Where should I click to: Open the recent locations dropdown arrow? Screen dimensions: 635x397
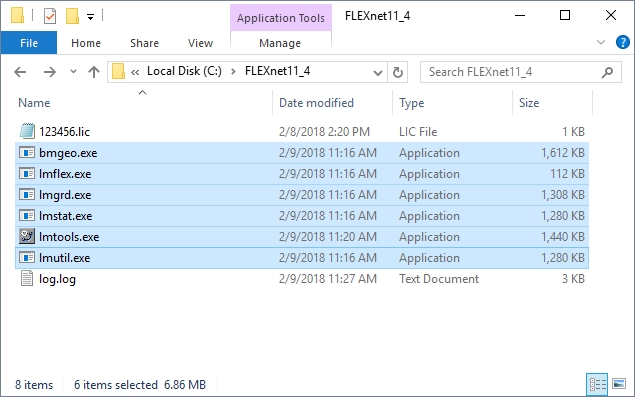[73, 72]
